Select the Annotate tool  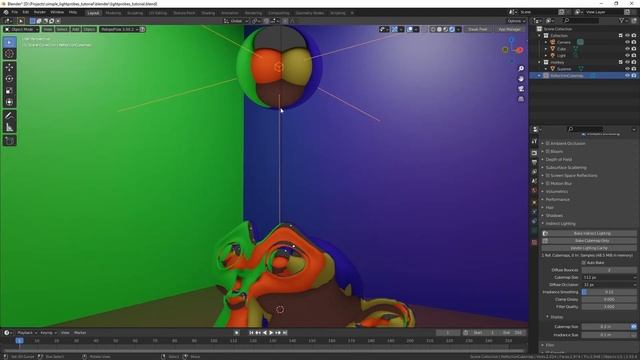[9, 116]
